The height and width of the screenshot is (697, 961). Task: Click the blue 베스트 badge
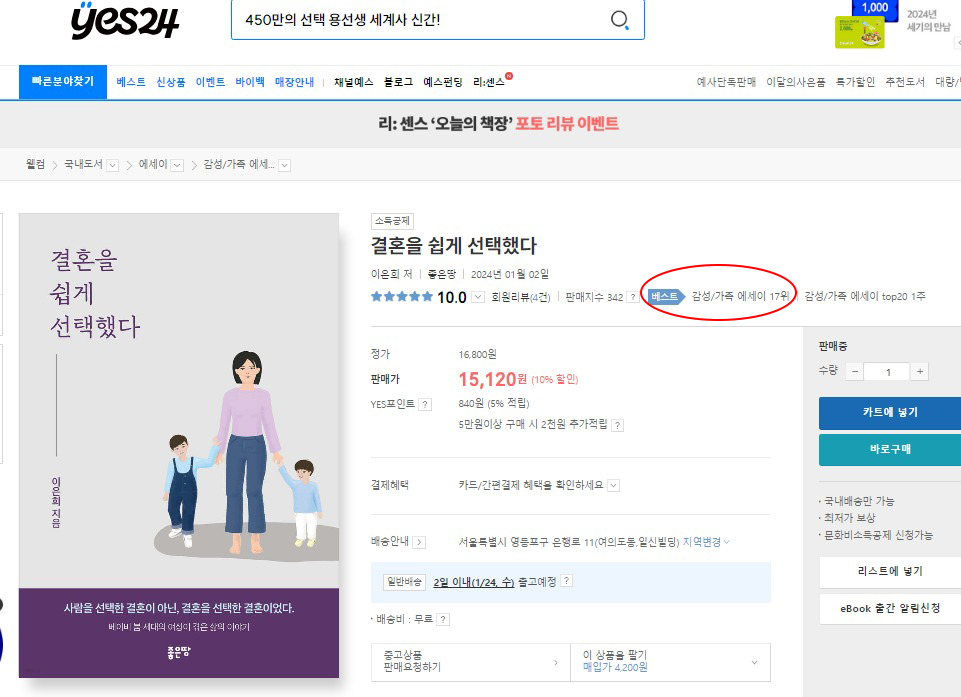[666, 297]
